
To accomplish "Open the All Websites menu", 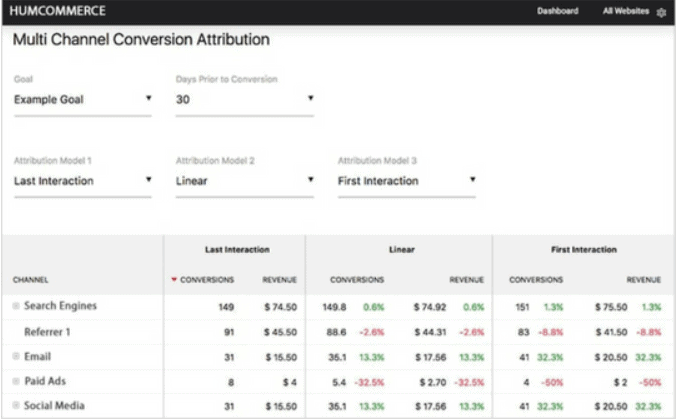I will pos(625,12).
